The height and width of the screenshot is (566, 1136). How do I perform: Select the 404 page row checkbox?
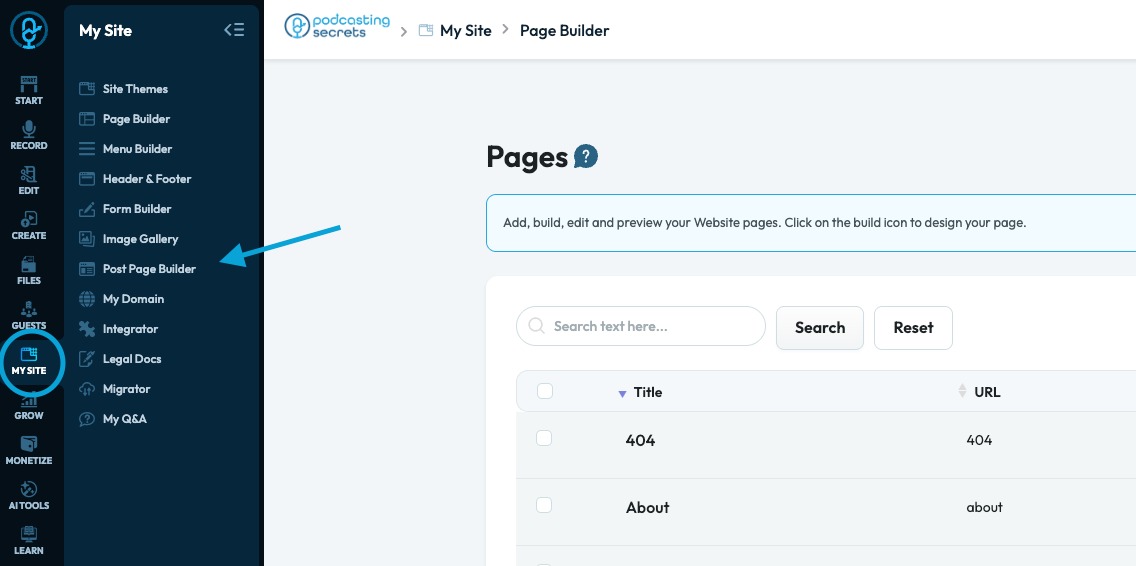[x=544, y=438]
